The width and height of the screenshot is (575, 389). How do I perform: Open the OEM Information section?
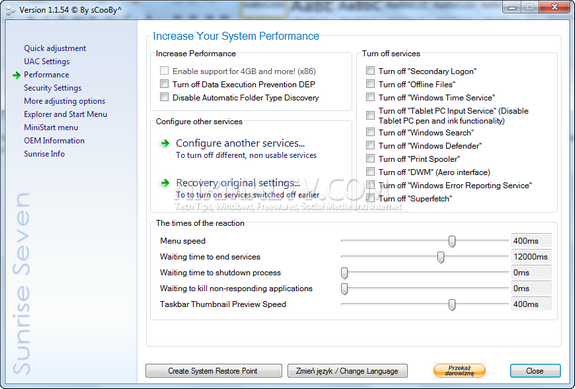(x=54, y=141)
